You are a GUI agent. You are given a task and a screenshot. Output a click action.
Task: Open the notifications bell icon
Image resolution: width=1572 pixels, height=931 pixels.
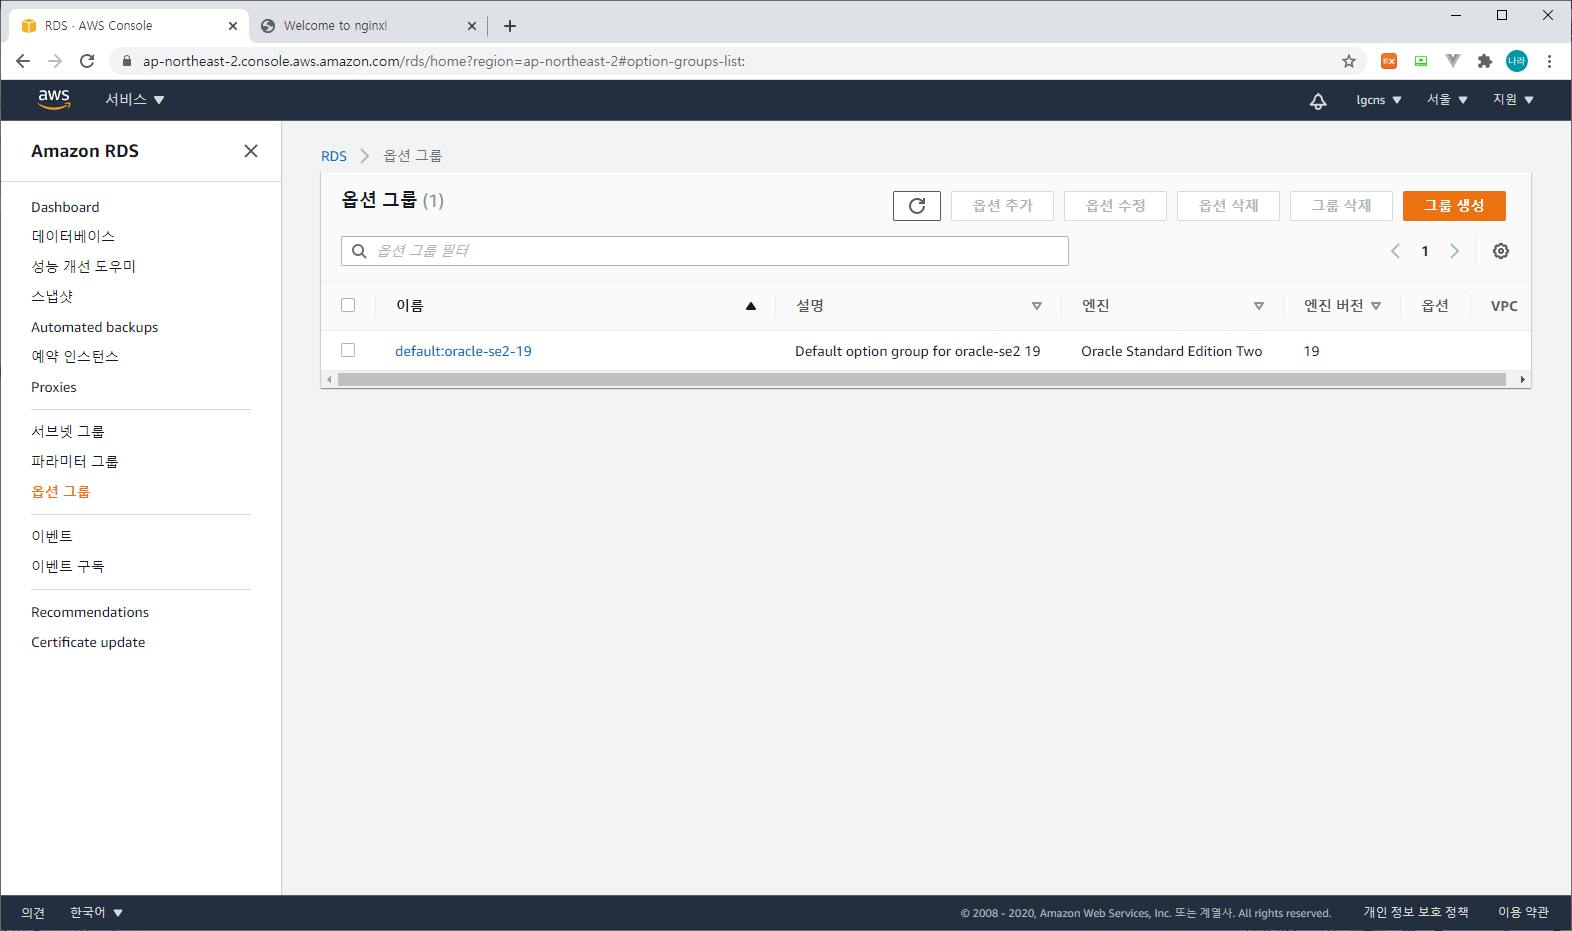(x=1318, y=100)
